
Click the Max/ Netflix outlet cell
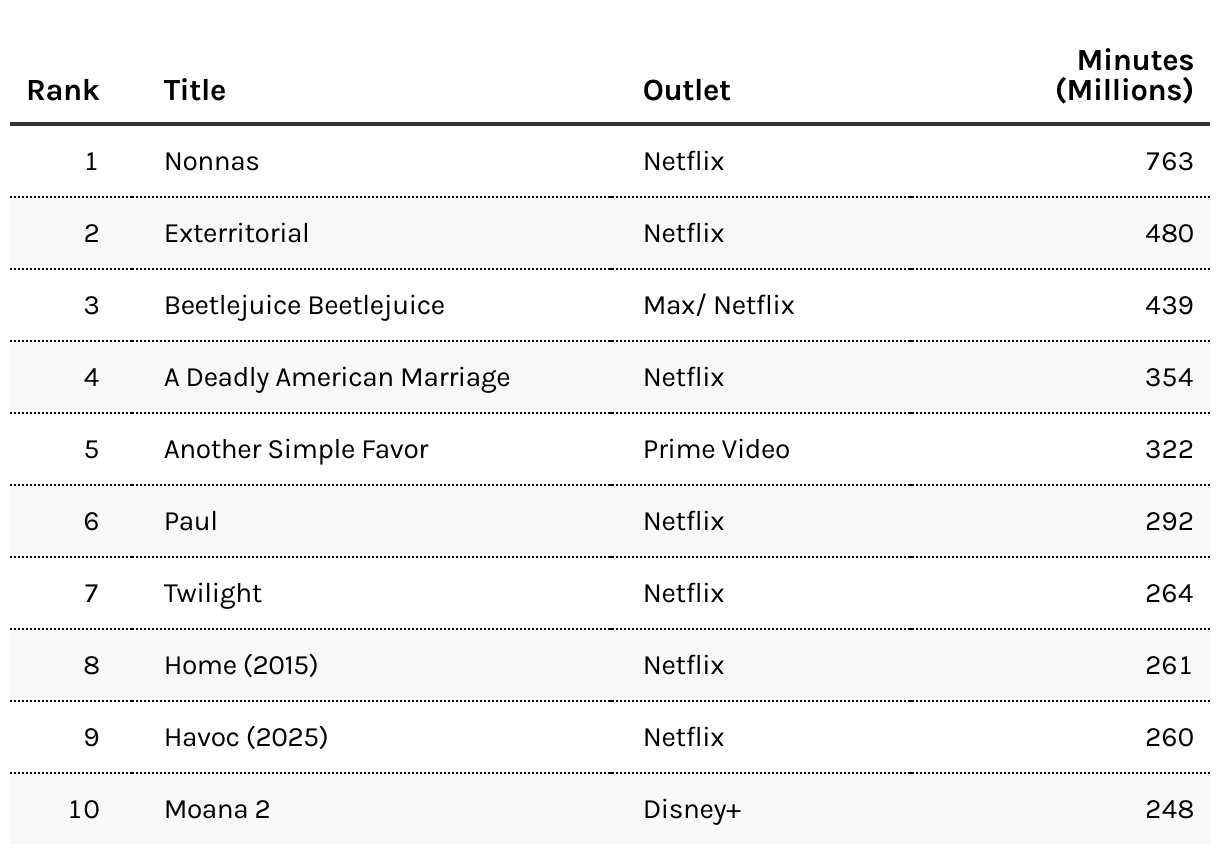click(x=718, y=305)
